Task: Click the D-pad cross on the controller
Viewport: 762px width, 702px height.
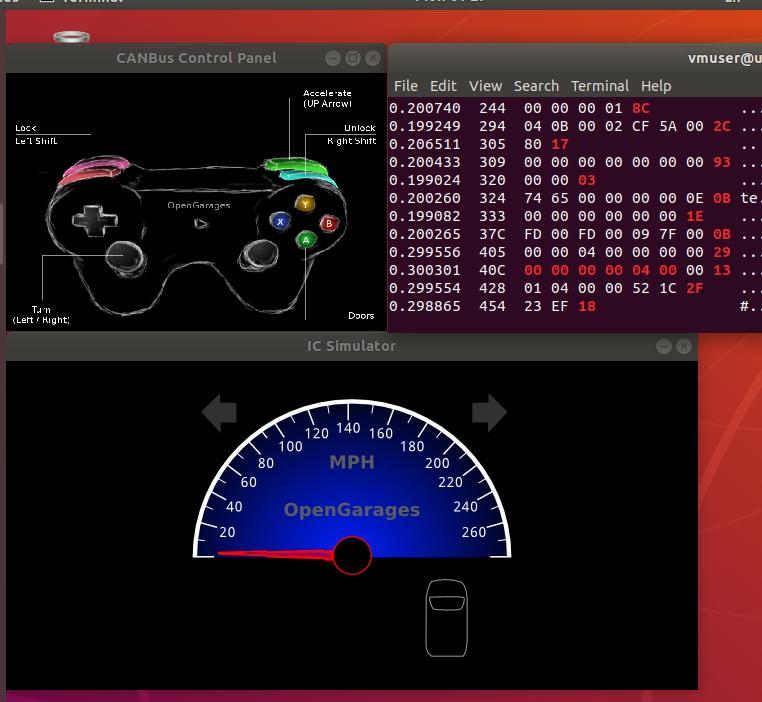Action: coord(95,221)
